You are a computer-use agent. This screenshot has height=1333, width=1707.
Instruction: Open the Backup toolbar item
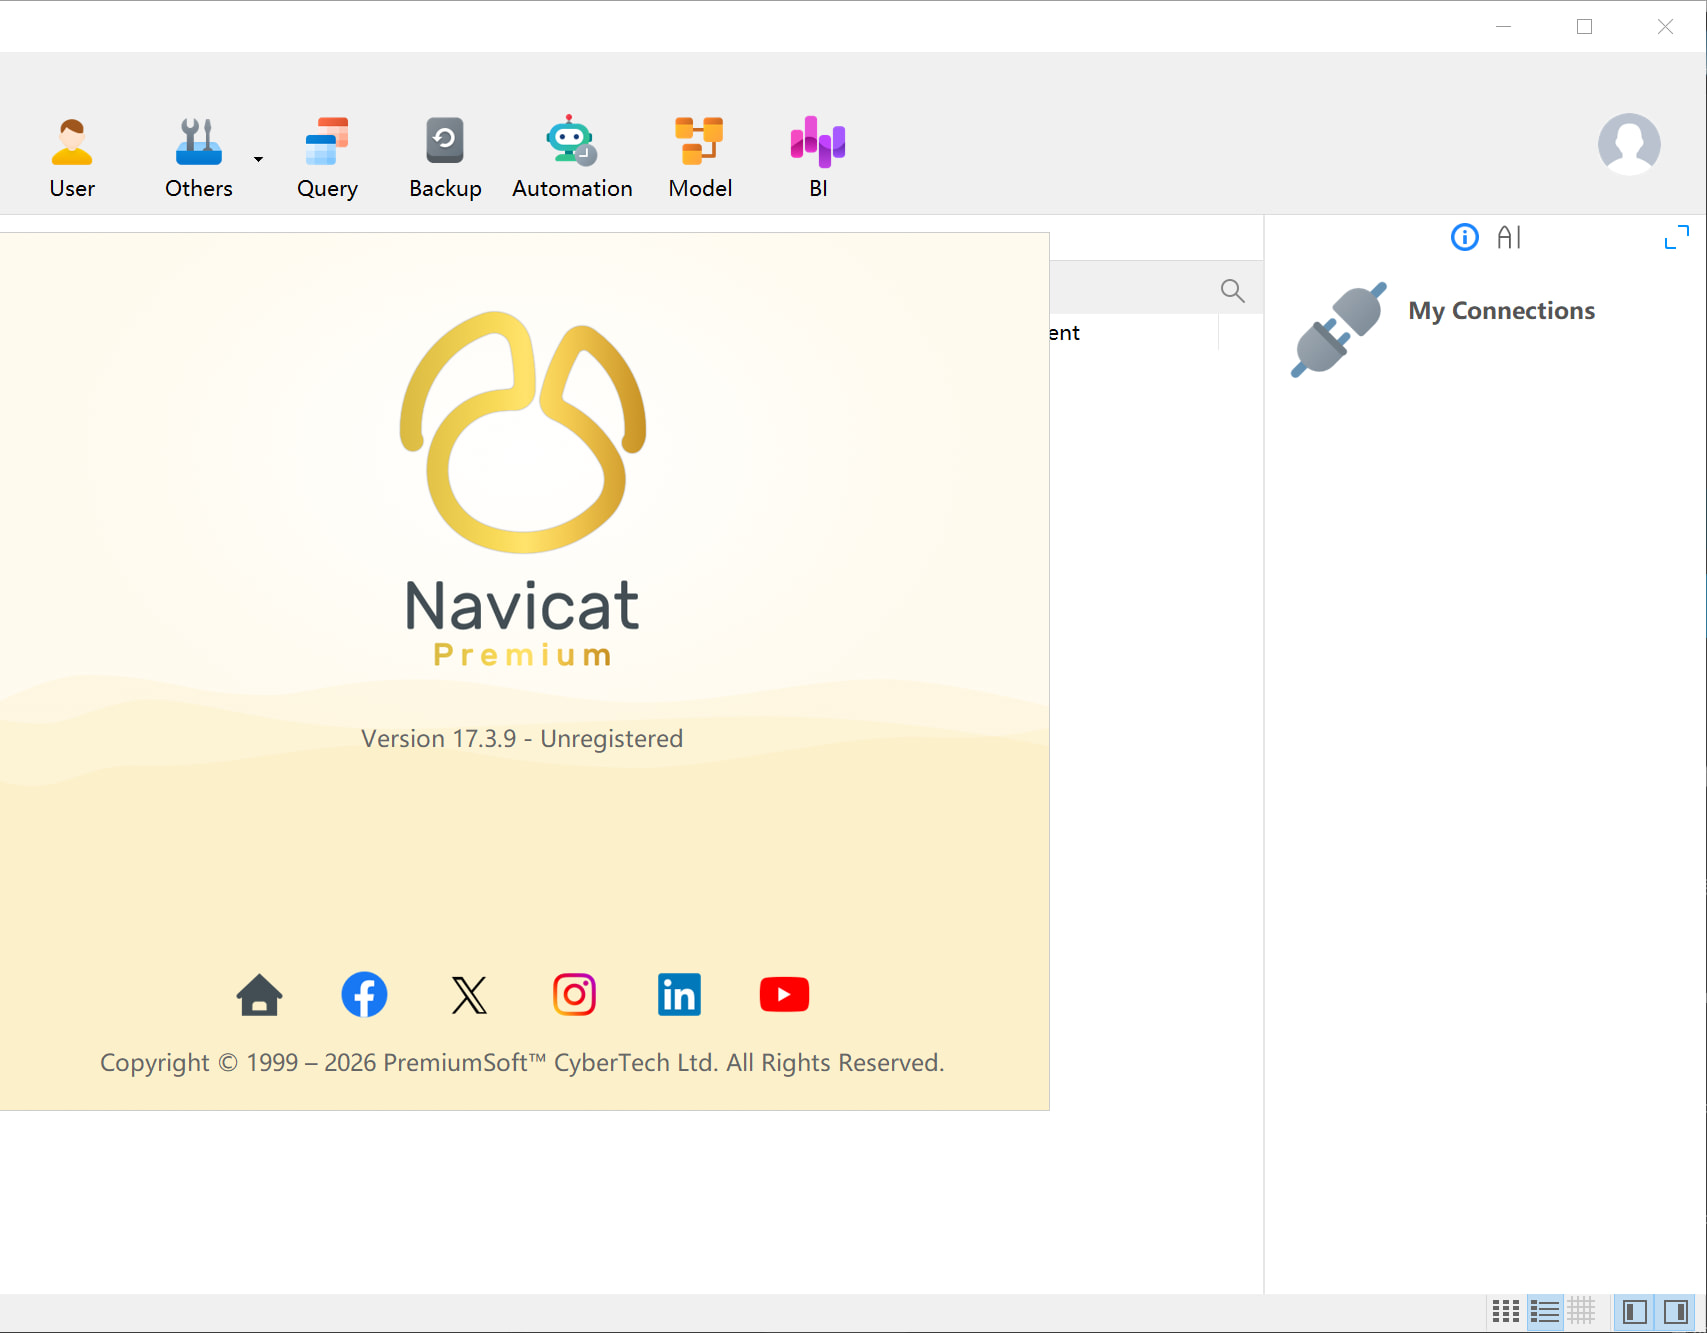pyautogui.click(x=445, y=158)
